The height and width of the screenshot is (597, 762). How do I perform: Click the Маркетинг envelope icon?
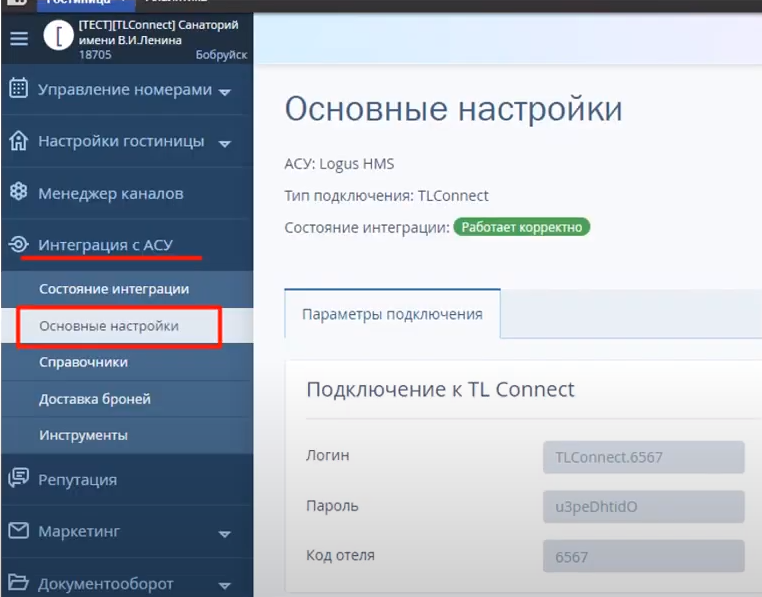pyautogui.click(x=18, y=531)
